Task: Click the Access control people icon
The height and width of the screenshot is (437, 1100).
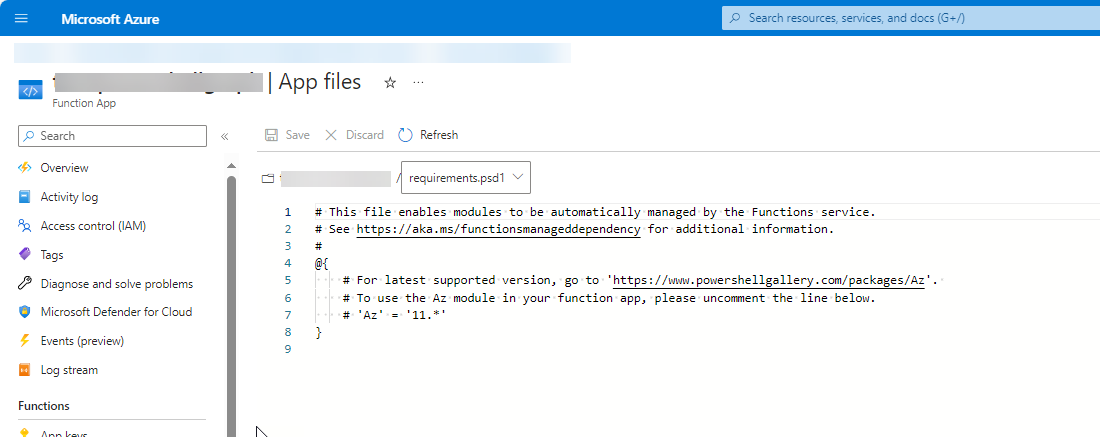Action: click(25, 226)
